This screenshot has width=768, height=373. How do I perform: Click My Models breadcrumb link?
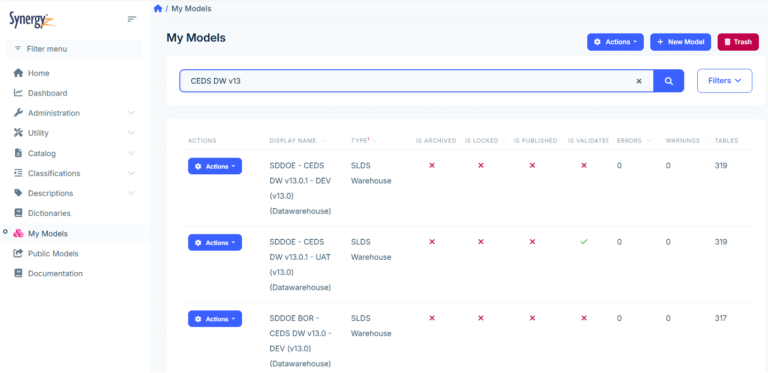pyautogui.click(x=192, y=9)
